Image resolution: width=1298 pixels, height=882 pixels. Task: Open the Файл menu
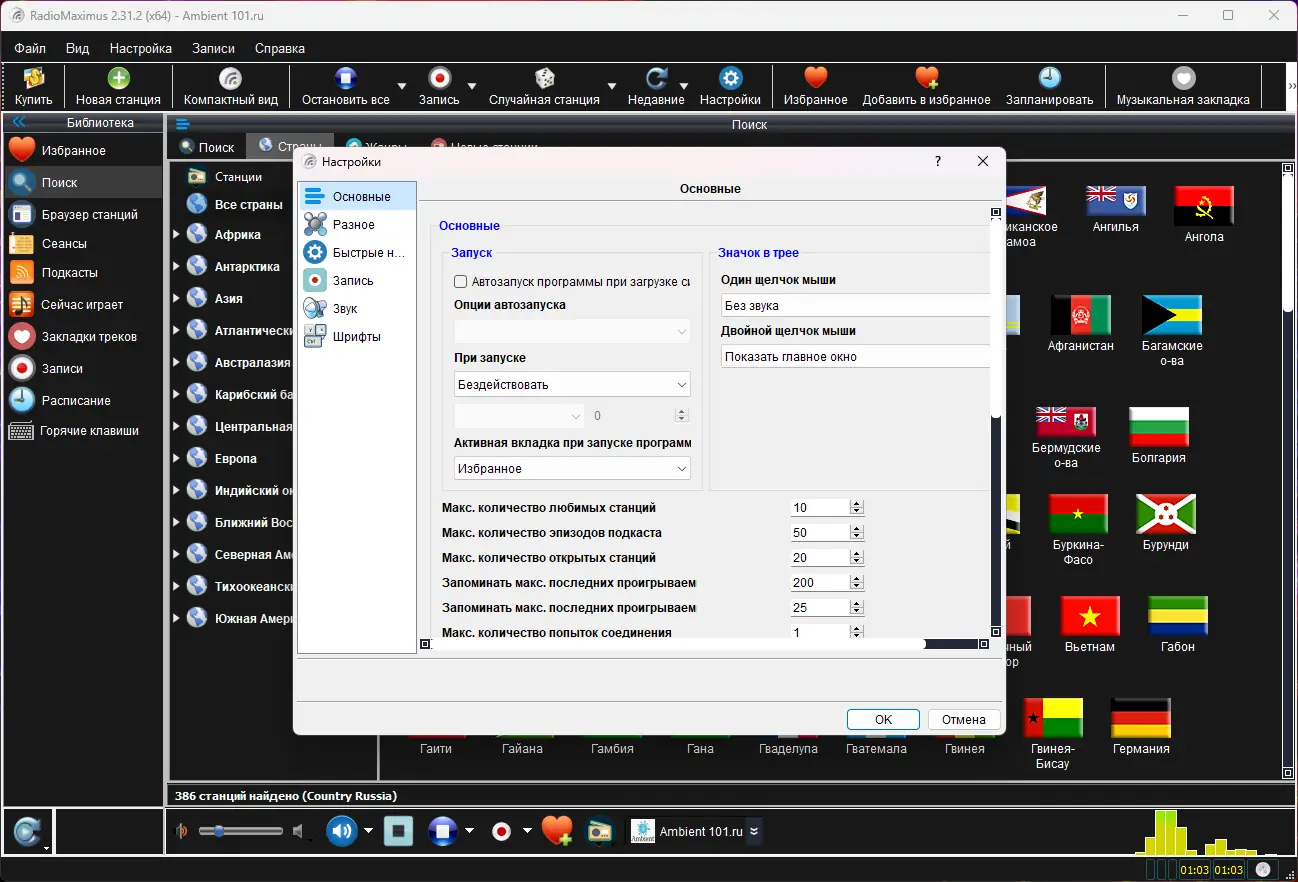tap(30, 48)
